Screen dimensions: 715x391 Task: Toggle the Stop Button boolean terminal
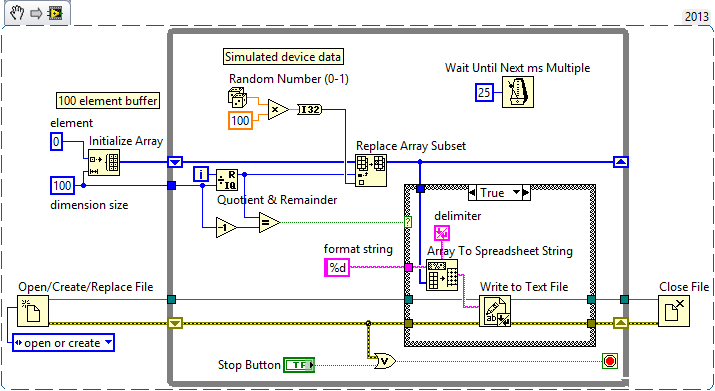tap(299, 365)
